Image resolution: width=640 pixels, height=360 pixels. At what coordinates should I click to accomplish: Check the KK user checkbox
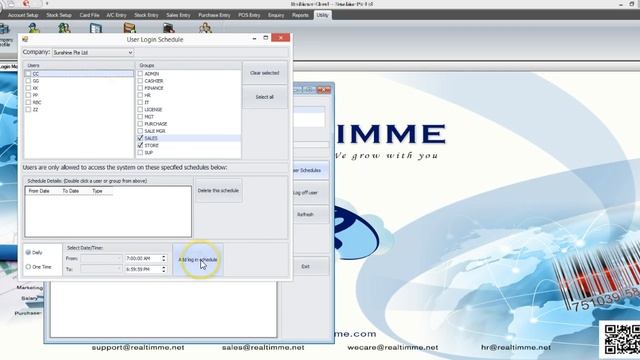[28, 88]
